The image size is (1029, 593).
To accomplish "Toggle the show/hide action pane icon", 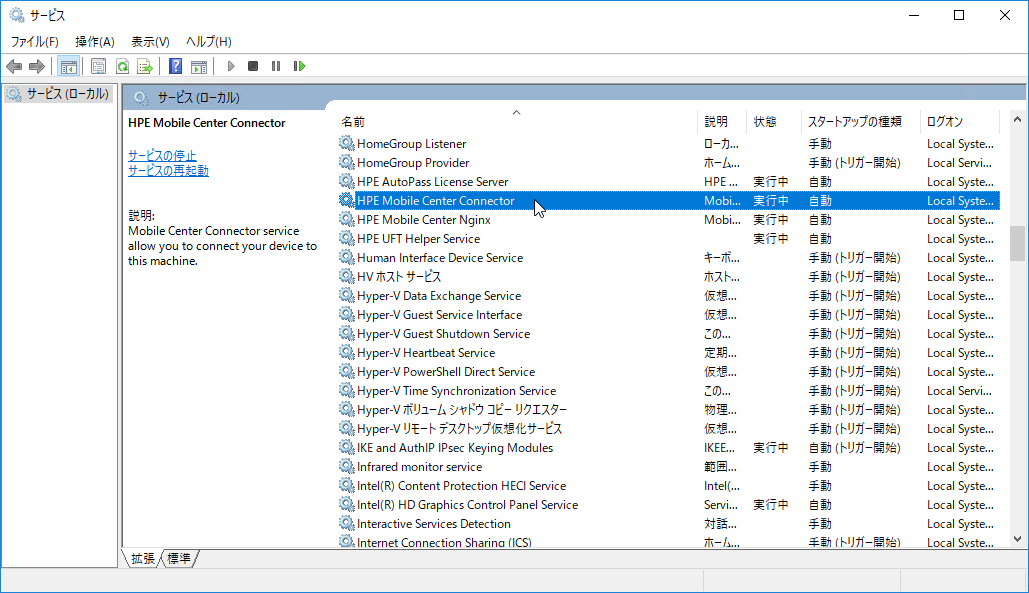I will coord(199,66).
